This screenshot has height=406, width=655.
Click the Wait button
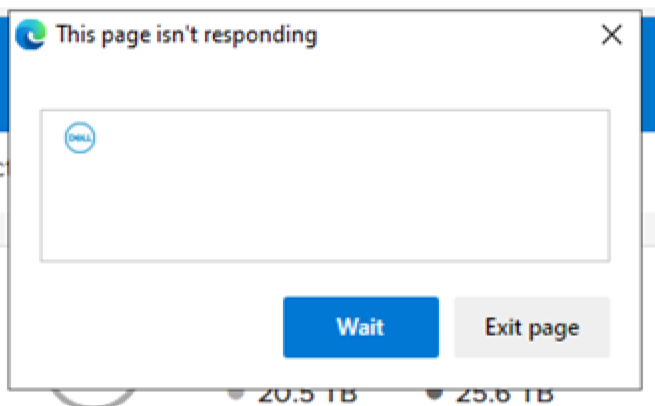[360, 327]
